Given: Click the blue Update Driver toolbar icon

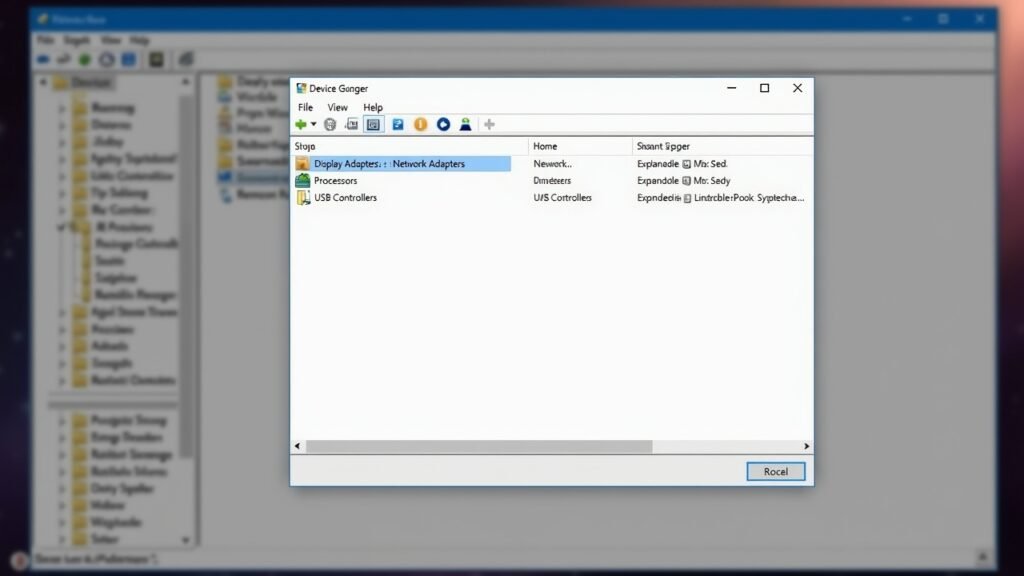Looking at the screenshot, I should pyautogui.click(x=399, y=124).
